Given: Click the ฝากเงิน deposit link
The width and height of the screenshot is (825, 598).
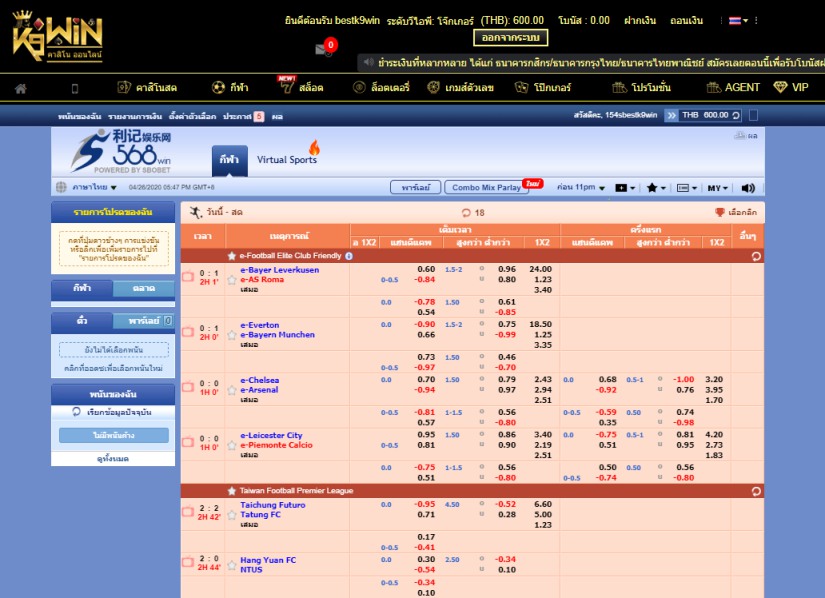Looking at the screenshot, I should pos(640,20).
